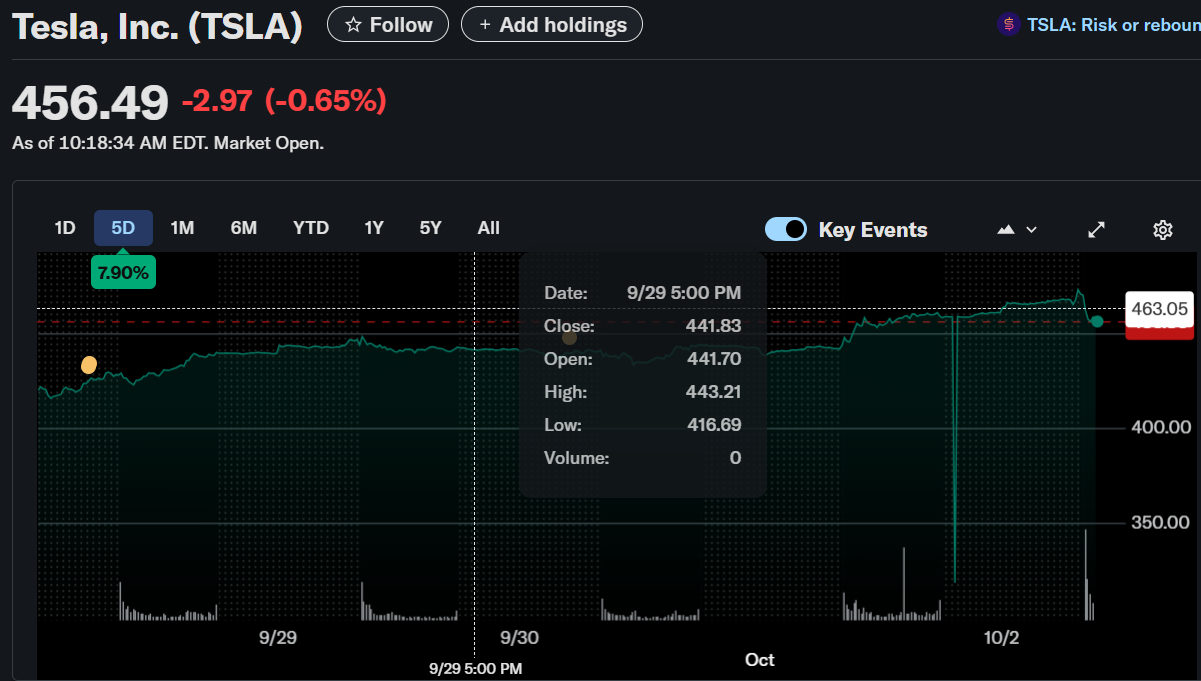Screen dimensions: 1201x681
Task: Select the All time range
Action: pyautogui.click(x=488, y=228)
